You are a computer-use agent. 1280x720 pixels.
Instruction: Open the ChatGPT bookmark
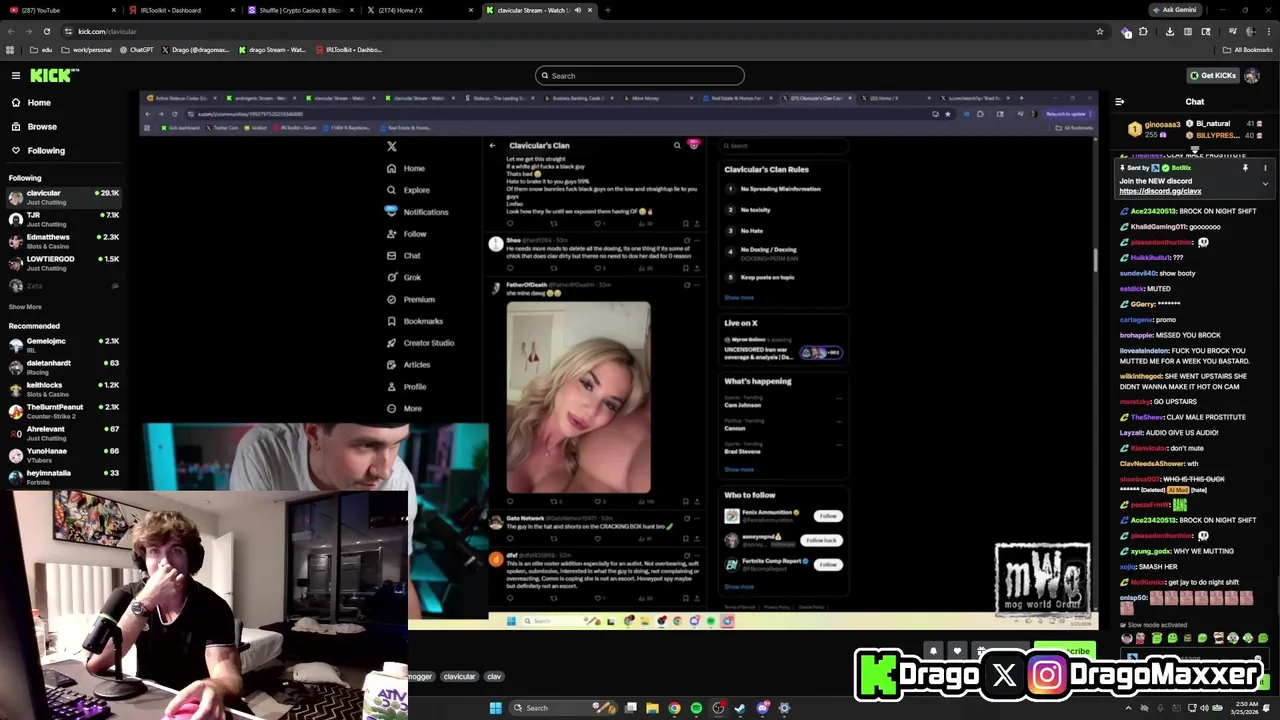click(137, 49)
